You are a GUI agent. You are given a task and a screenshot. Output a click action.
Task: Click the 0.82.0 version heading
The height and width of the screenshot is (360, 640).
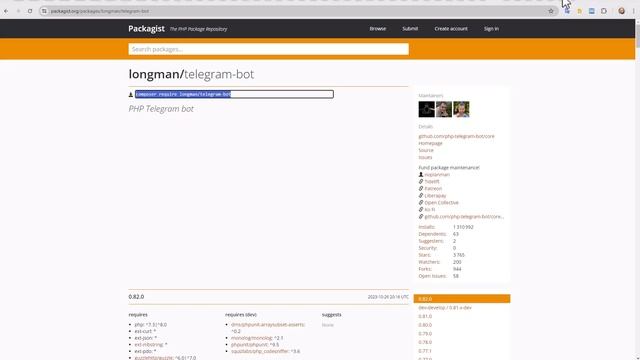pyautogui.click(x=136, y=297)
